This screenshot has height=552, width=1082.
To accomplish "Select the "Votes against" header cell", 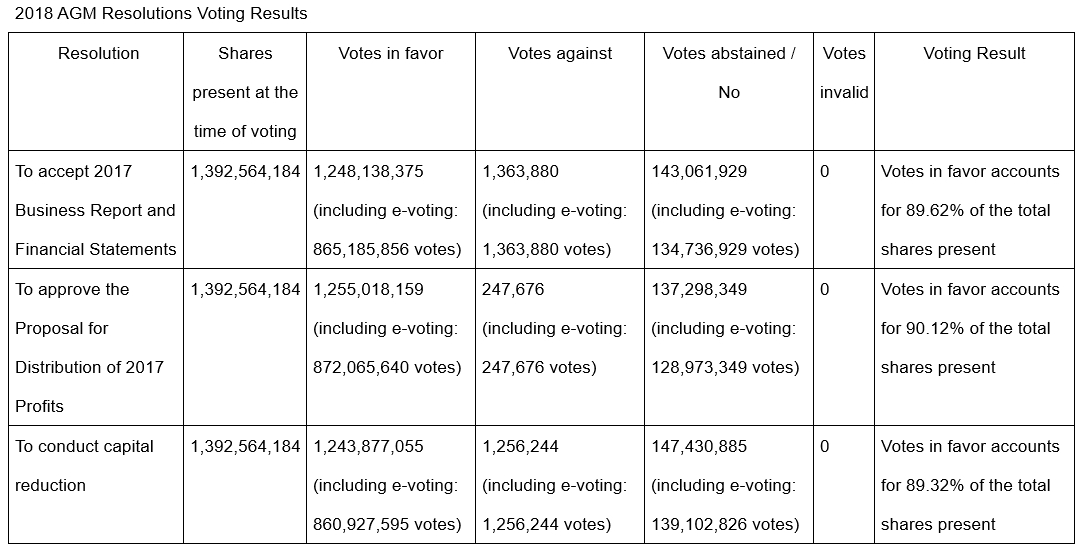I will point(559,54).
